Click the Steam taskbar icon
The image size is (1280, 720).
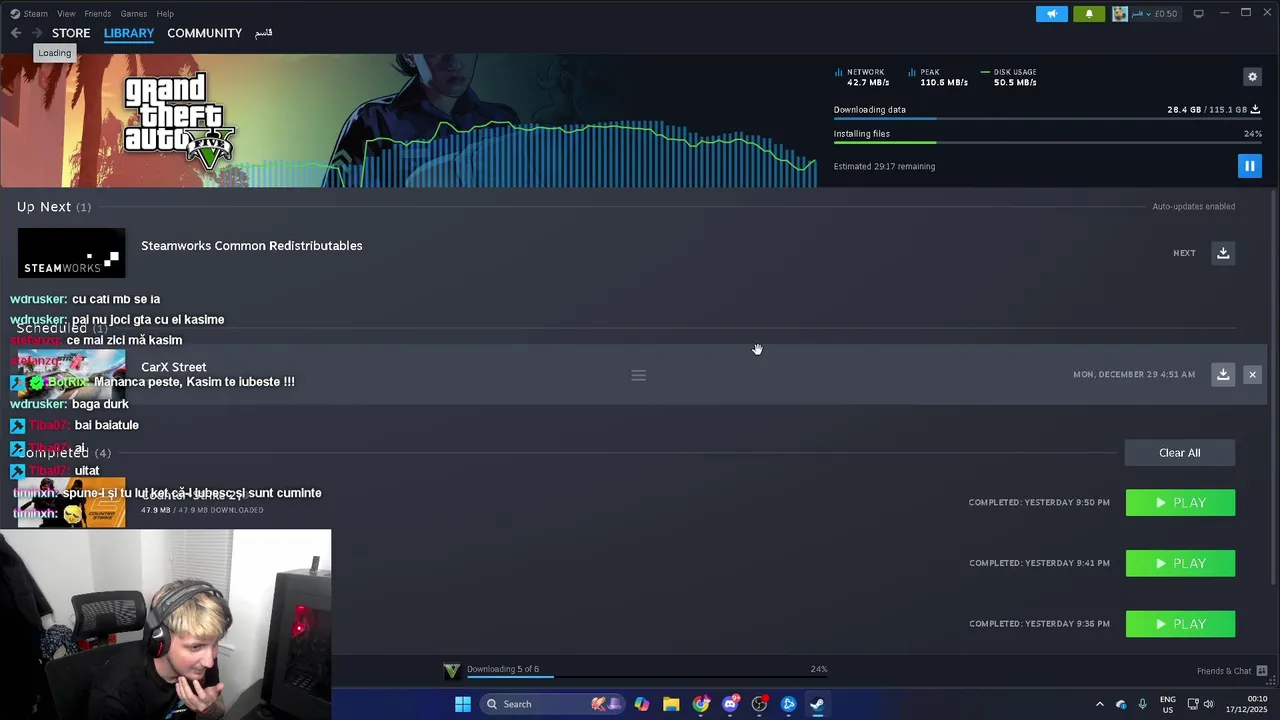pyautogui.click(x=817, y=704)
